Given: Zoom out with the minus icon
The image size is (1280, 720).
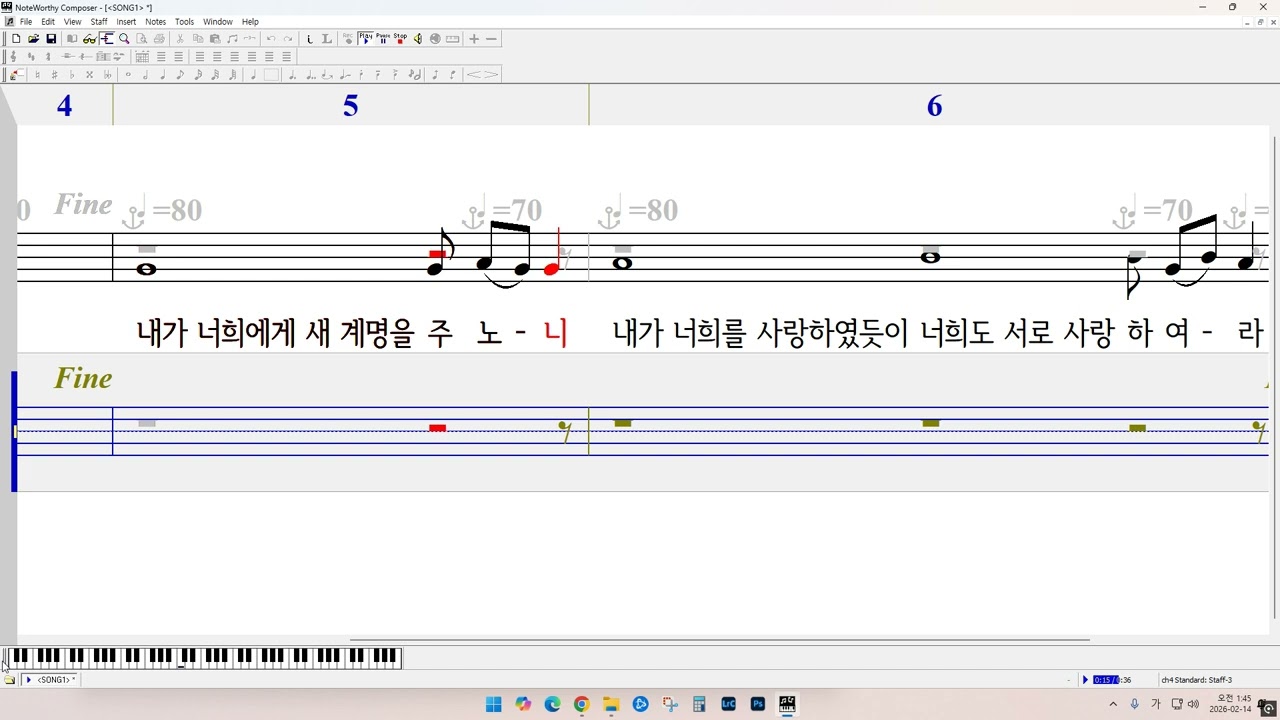Looking at the screenshot, I should [x=491, y=39].
